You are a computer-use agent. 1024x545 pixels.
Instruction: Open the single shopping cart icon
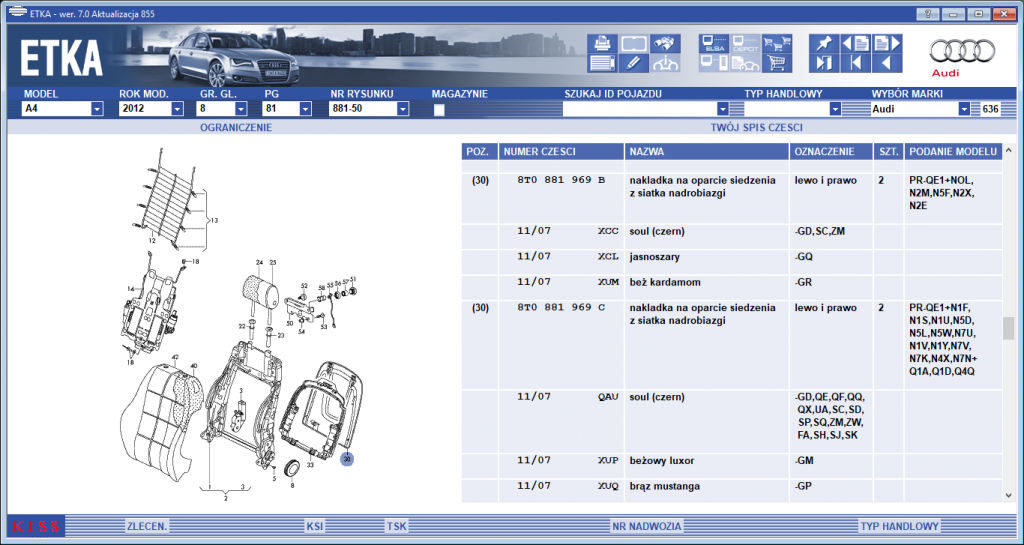[x=777, y=63]
